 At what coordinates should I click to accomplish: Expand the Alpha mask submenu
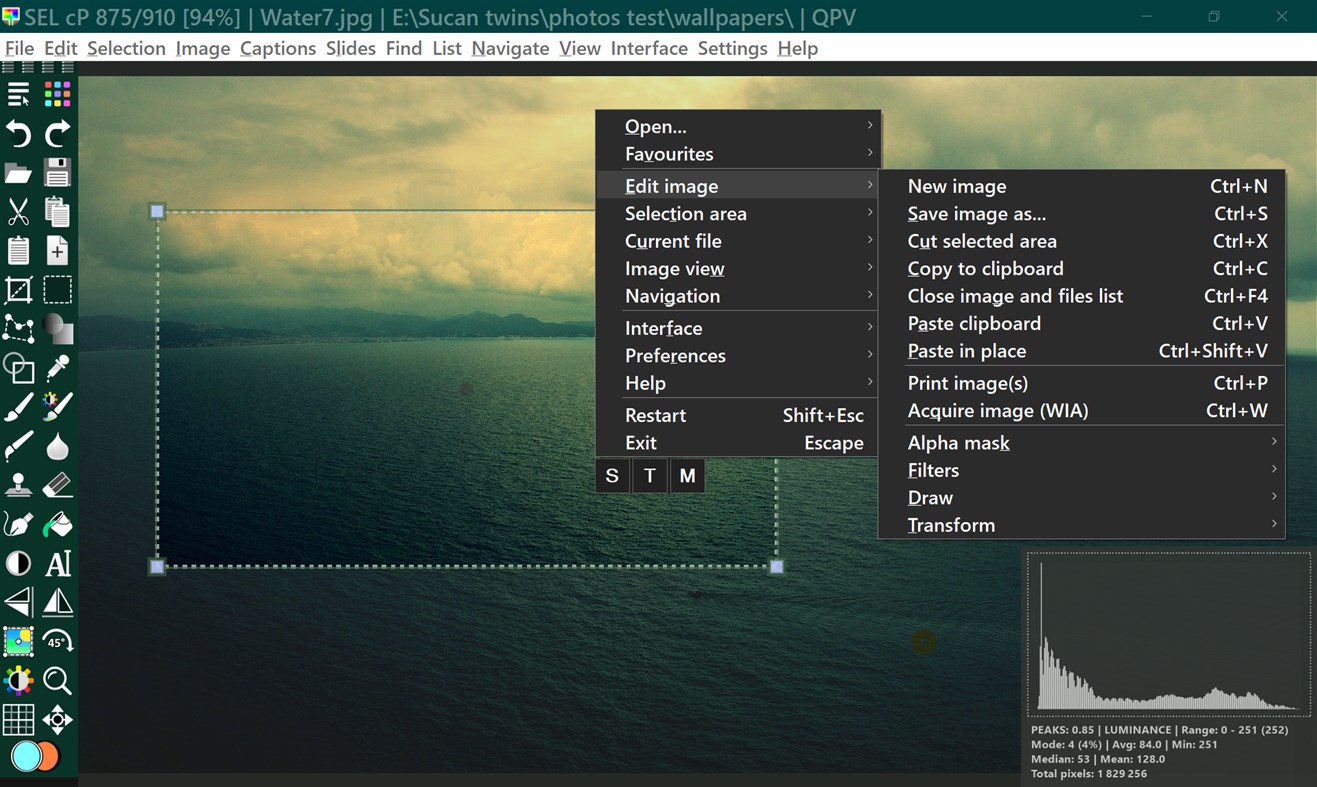point(958,442)
